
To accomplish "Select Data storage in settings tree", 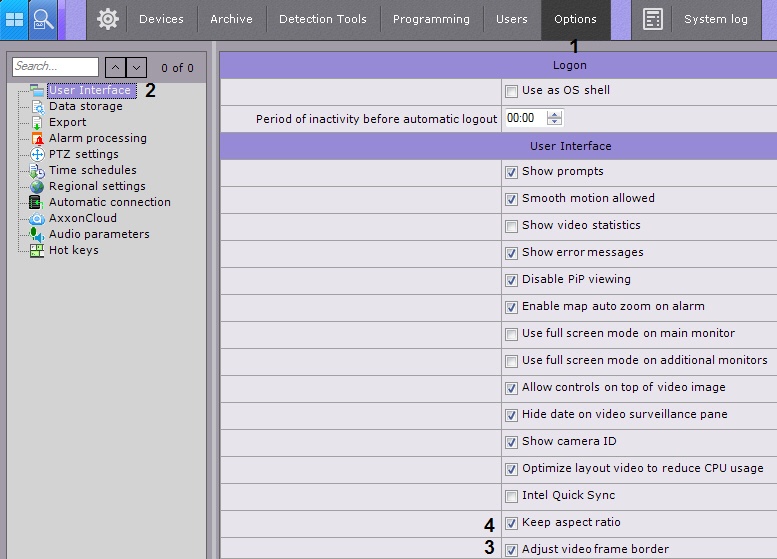I will coord(86,106).
